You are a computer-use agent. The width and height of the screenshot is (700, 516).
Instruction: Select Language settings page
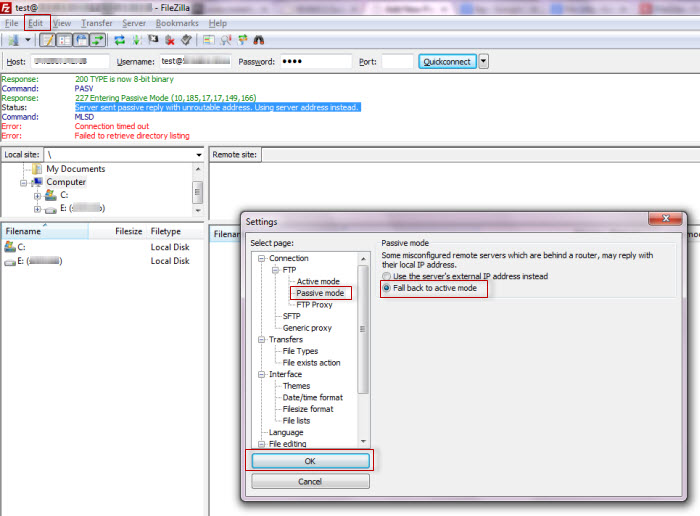point(286,433)
